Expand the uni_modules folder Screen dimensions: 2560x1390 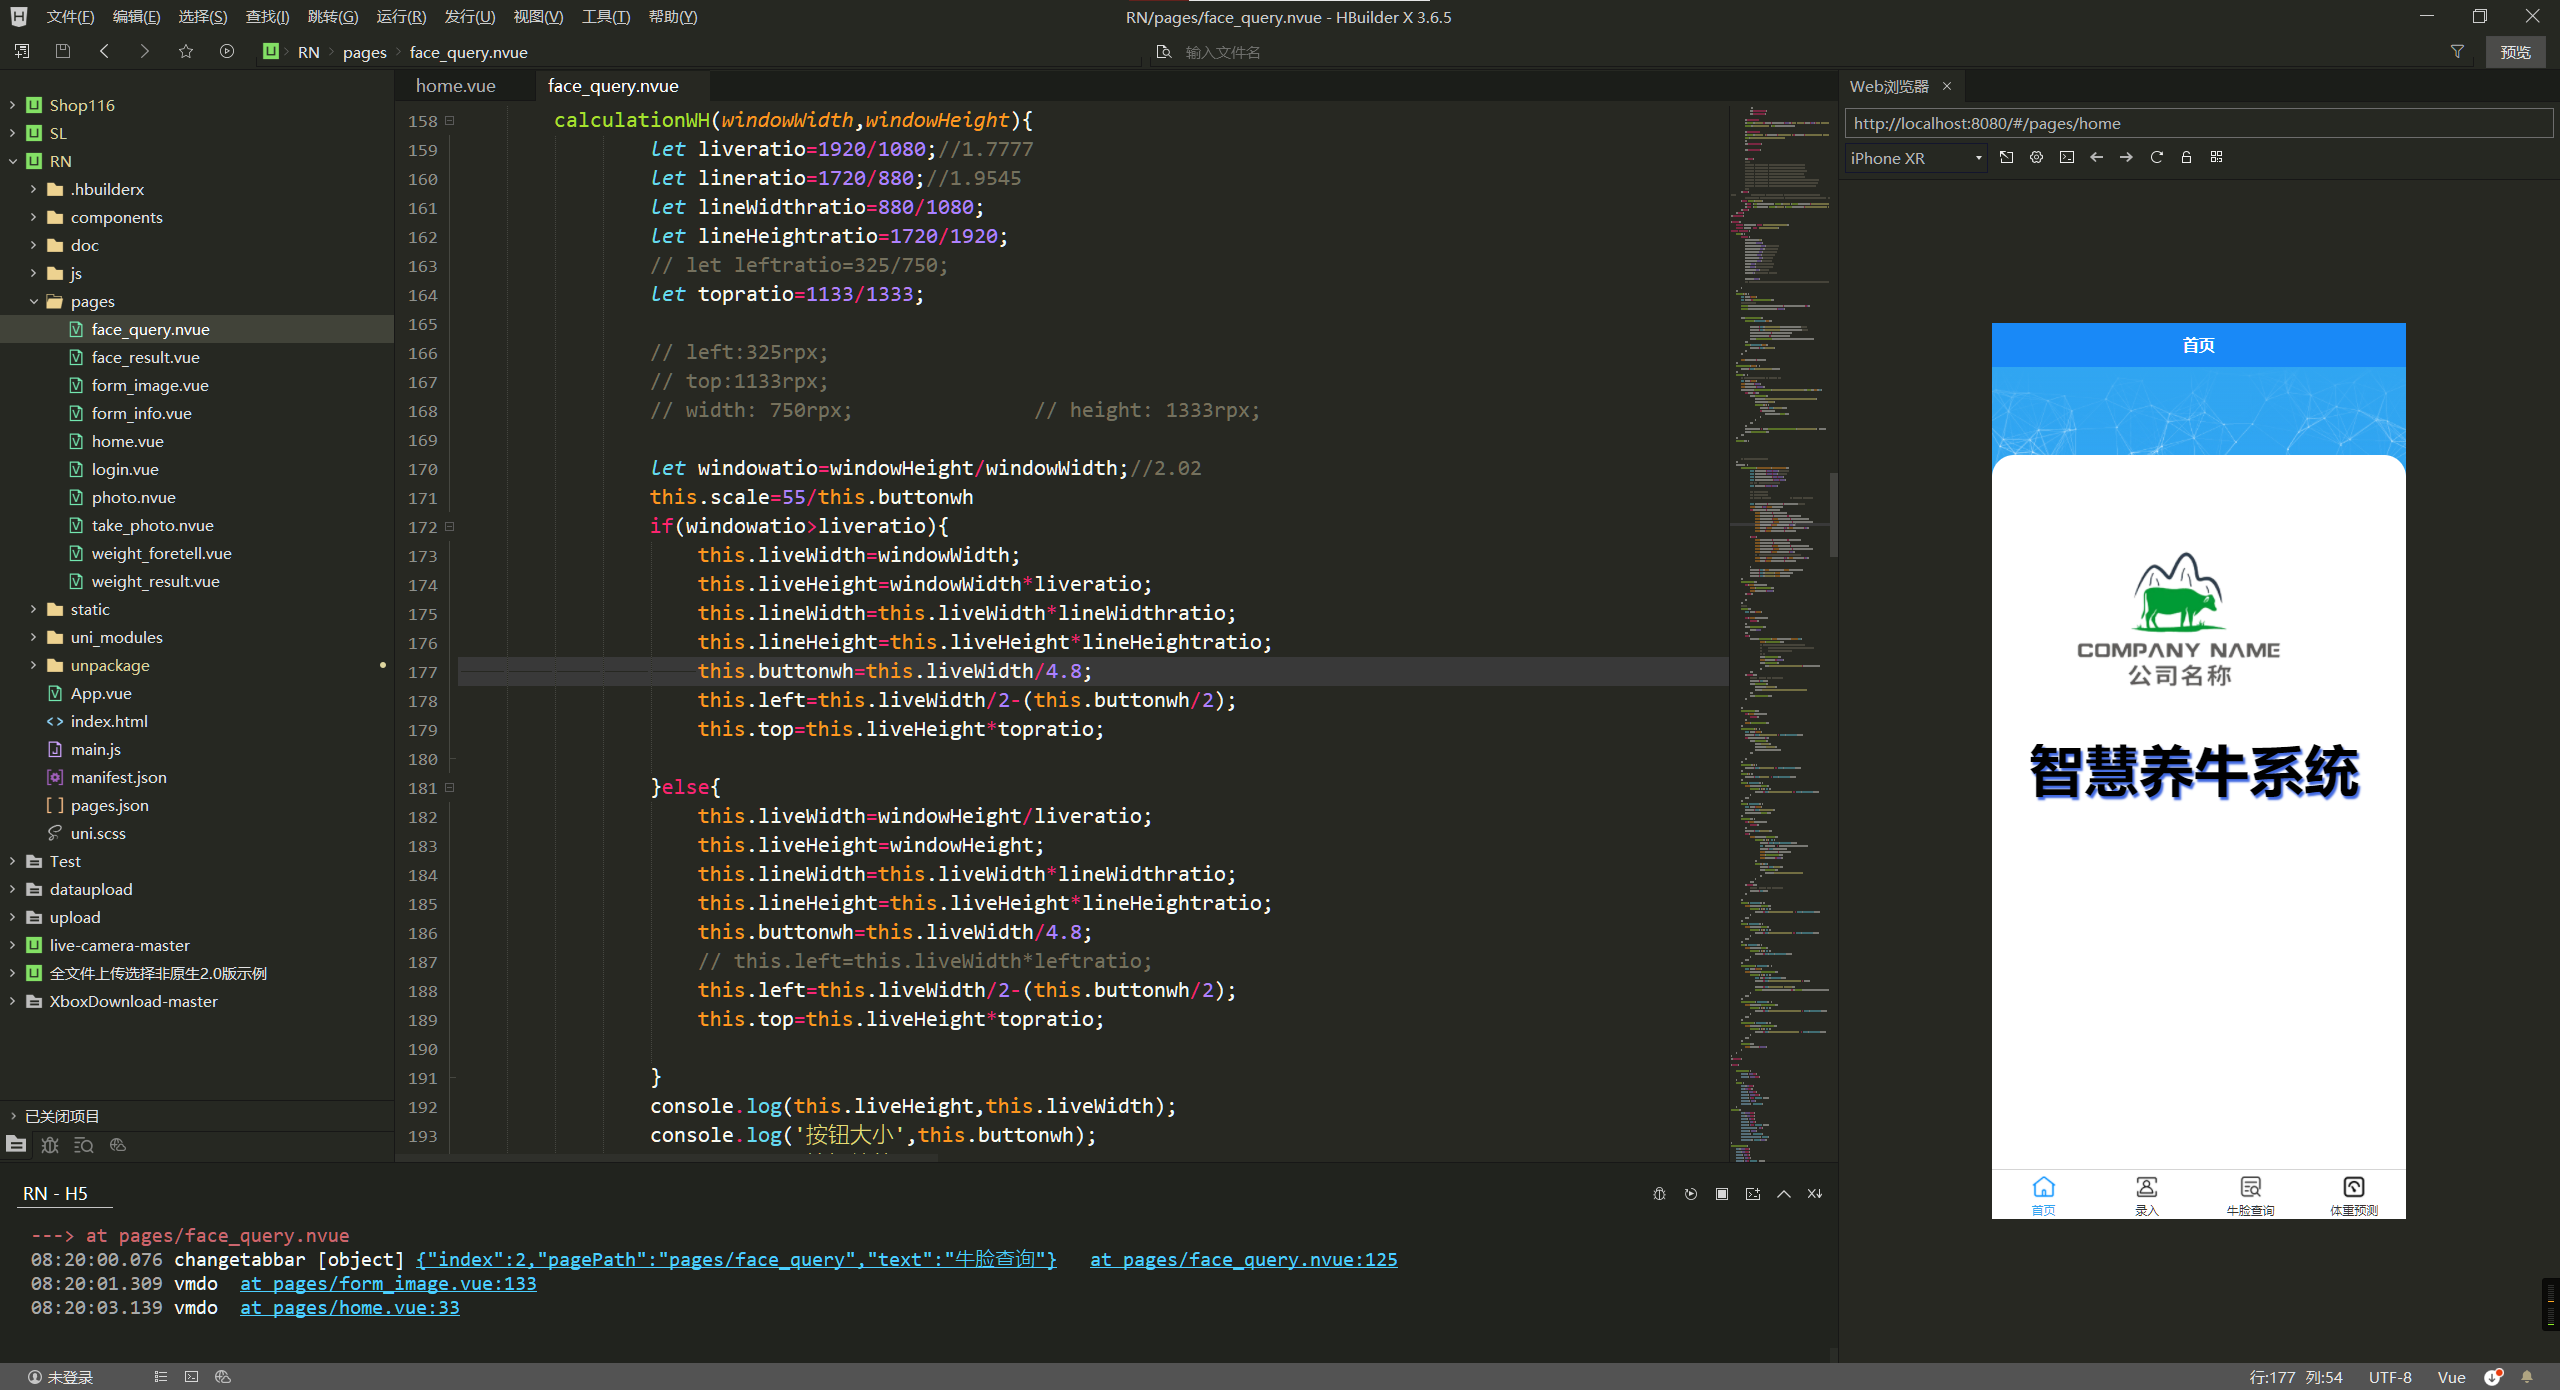[x=33, y=637]
